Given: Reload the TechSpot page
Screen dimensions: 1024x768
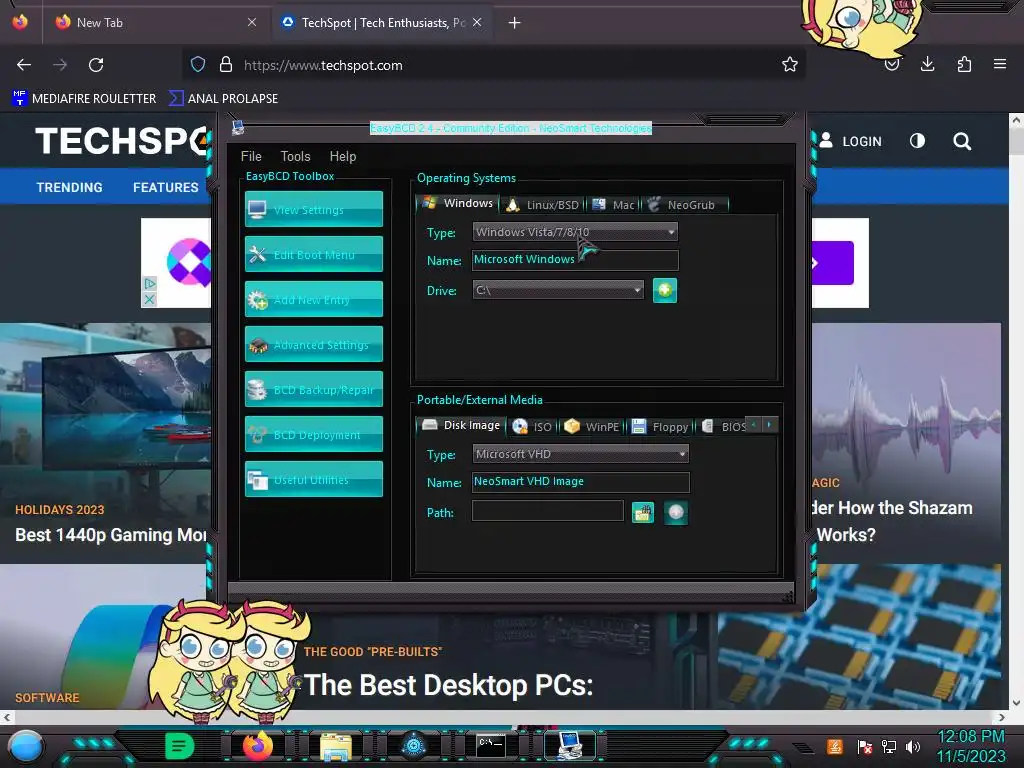Looking at the screenshot, I should coord(96,65).
